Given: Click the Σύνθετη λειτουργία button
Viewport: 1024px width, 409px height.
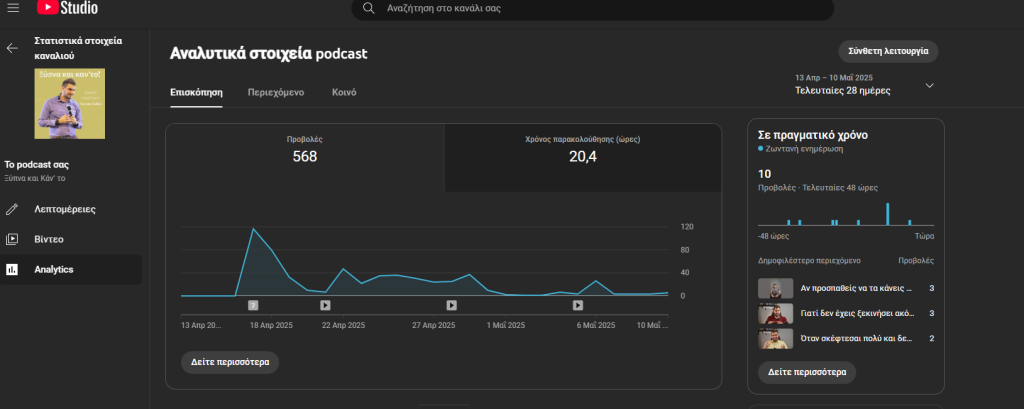Looking at the screenshot, I should click(x=888, y=50).
